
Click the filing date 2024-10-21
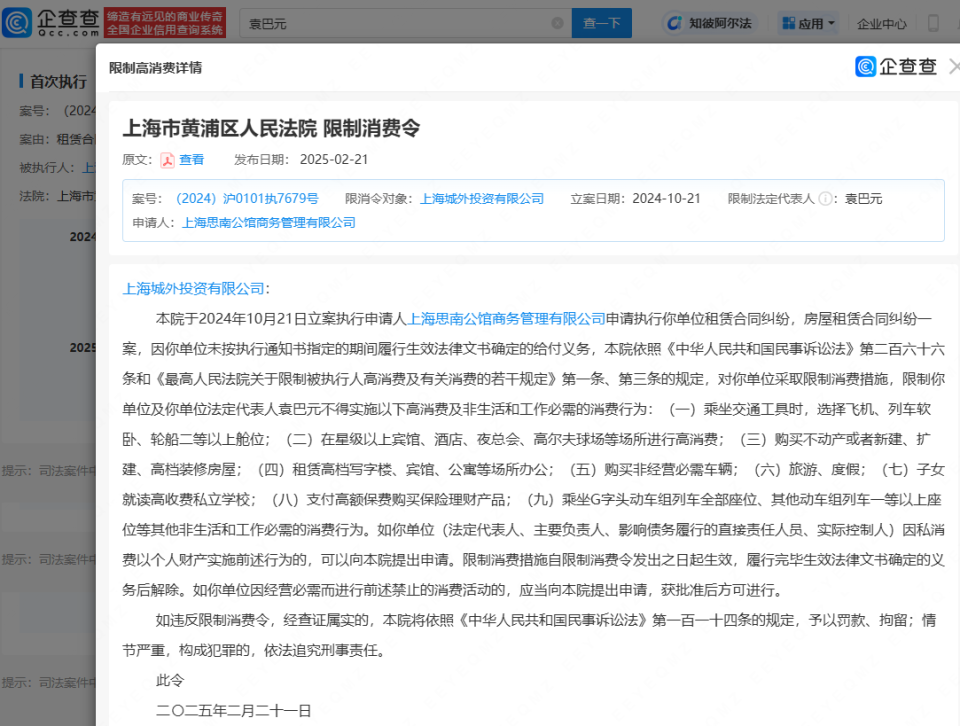point(666,198)
